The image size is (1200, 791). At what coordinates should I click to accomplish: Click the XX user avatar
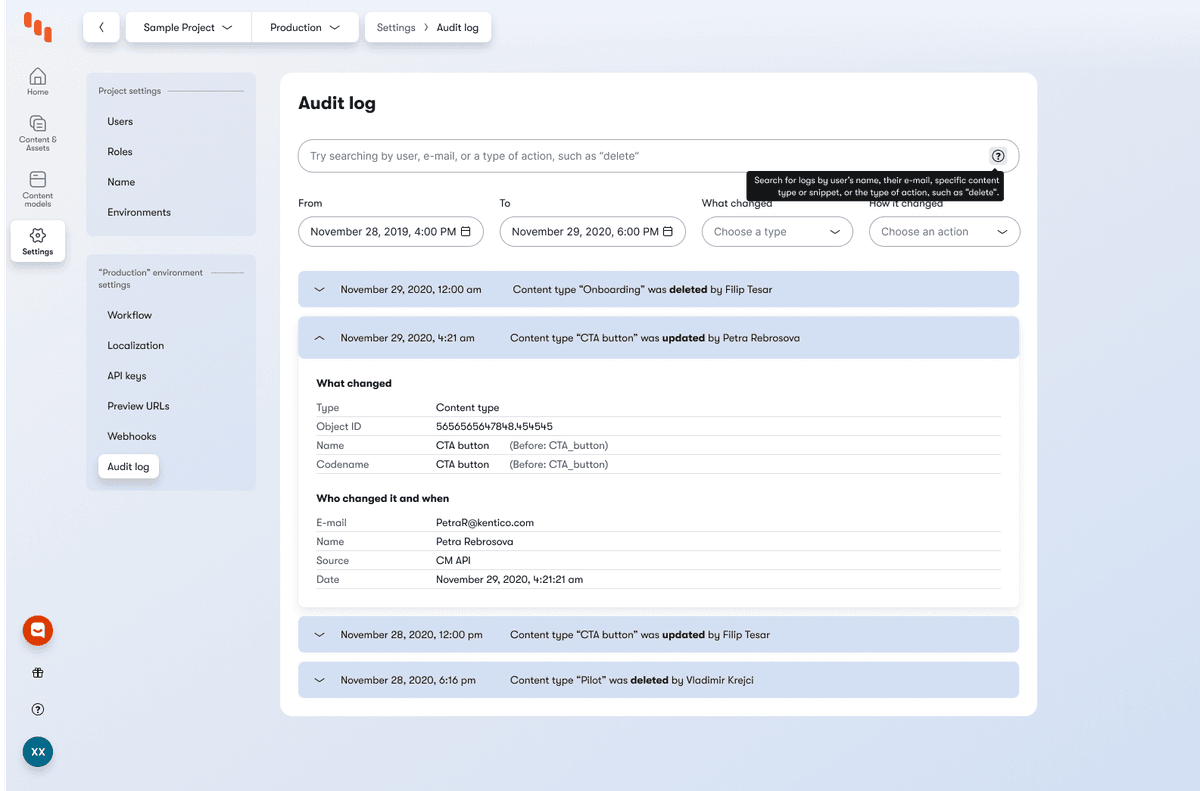coord(37,751)
